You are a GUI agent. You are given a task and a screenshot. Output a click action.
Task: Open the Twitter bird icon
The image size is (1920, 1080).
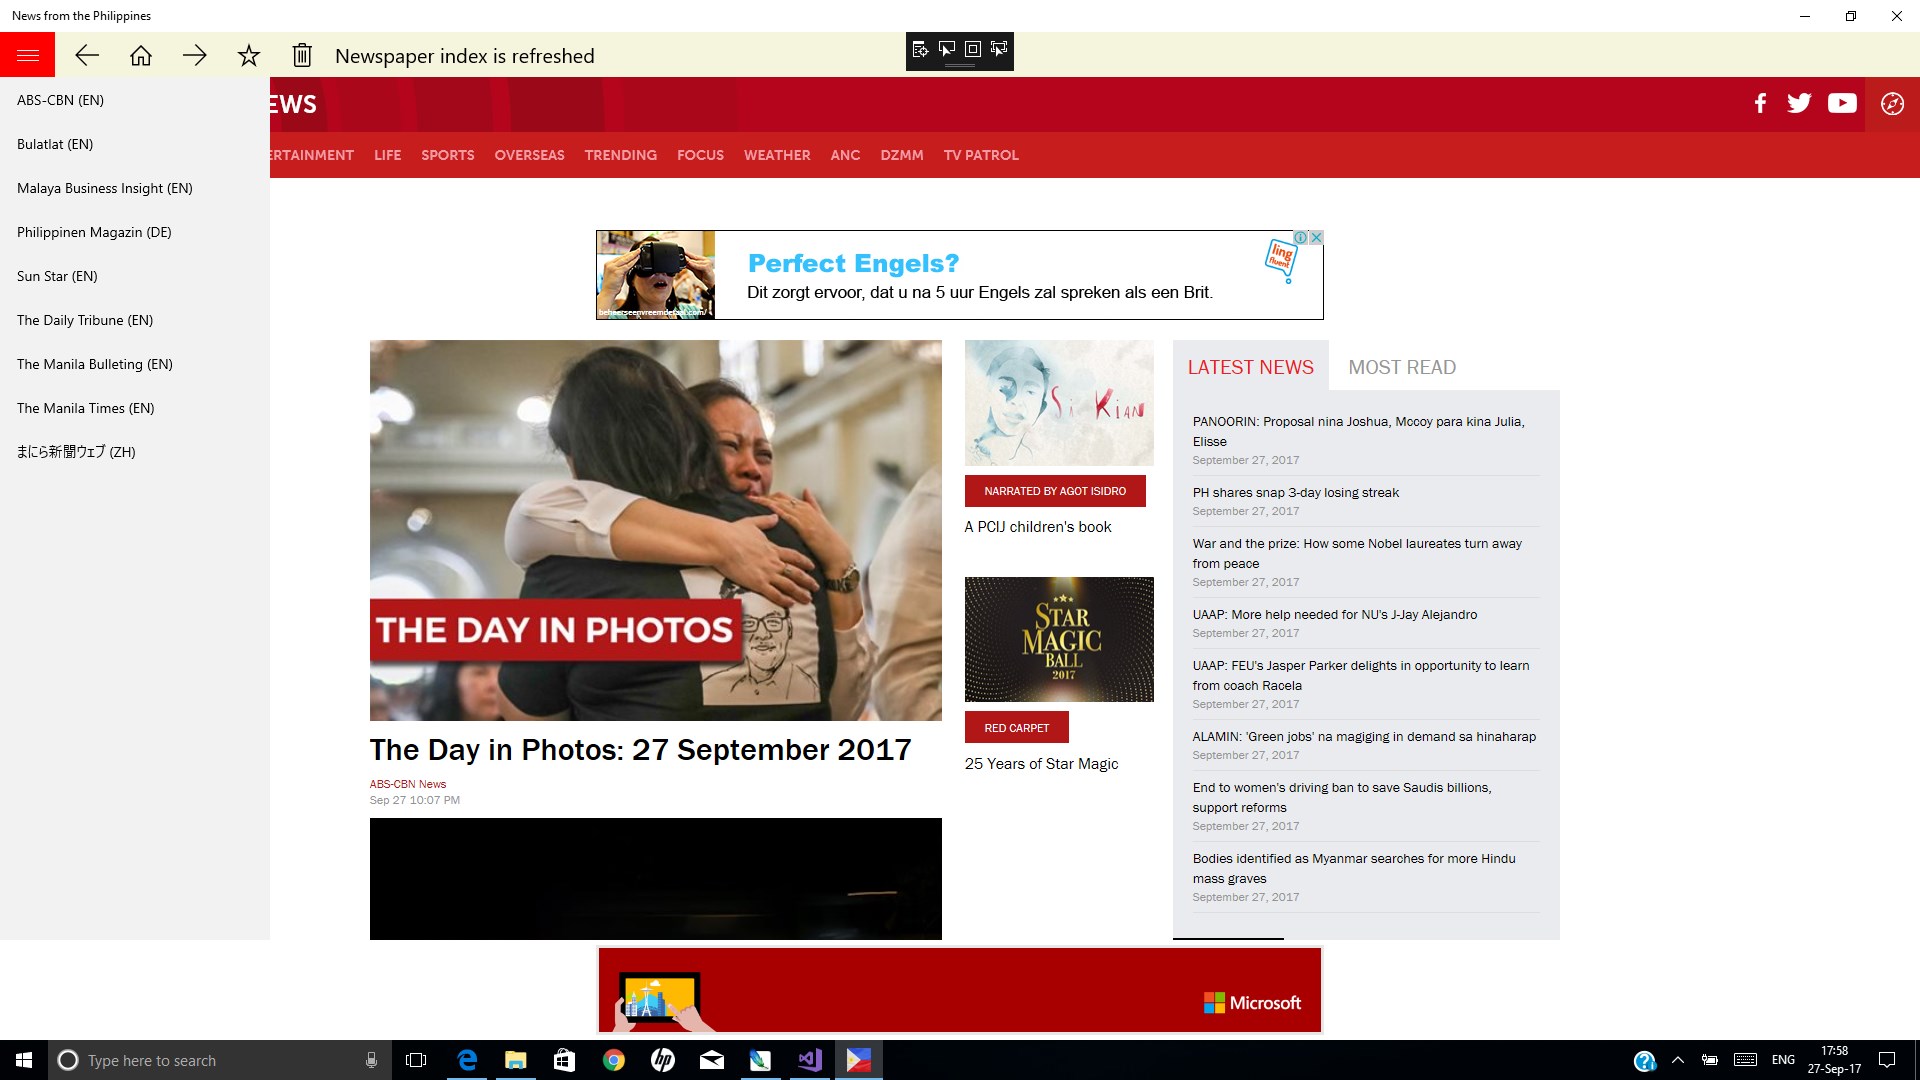(x=1799, y=103)
